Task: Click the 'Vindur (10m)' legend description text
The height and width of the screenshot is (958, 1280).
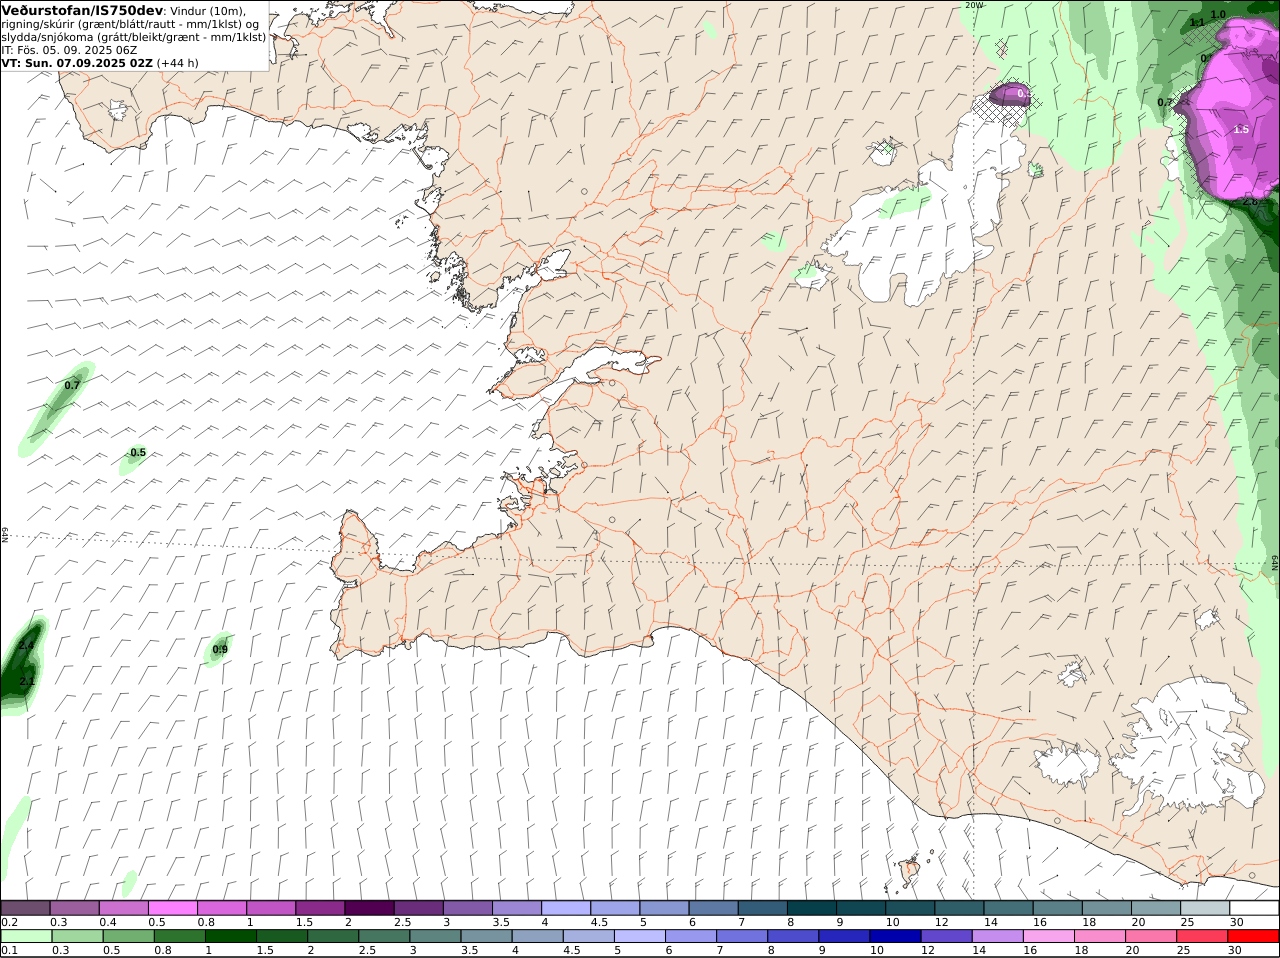Action: [x=208, y=11]
